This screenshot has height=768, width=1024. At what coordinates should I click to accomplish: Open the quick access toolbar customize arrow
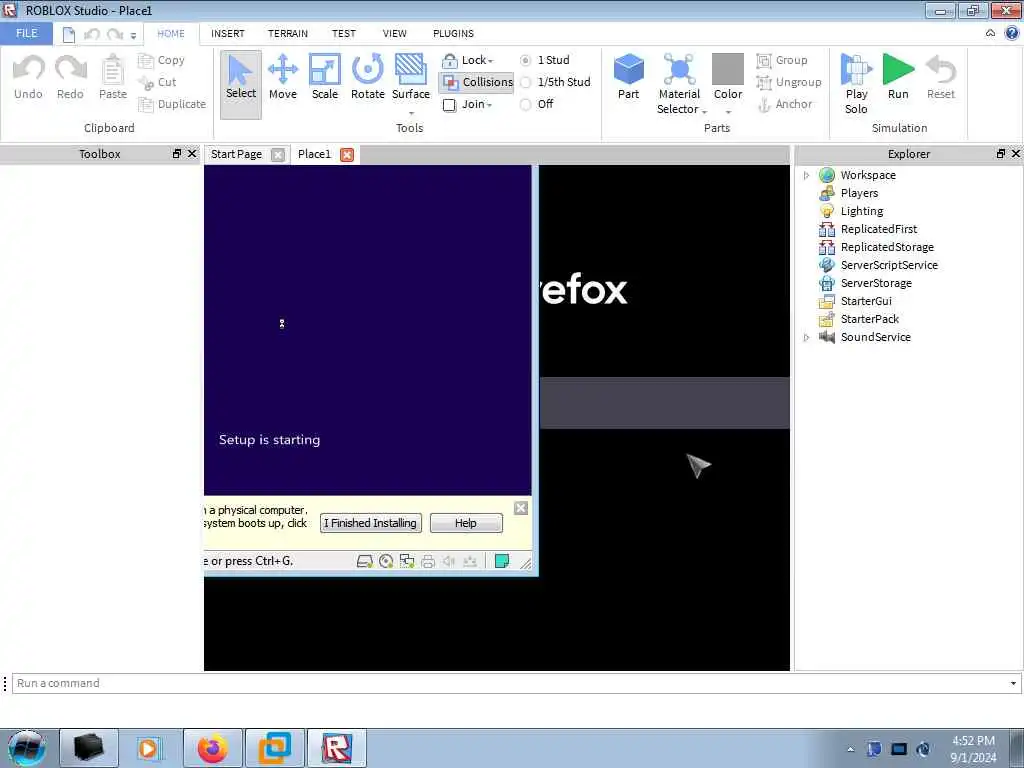click(x=133, y=36)
